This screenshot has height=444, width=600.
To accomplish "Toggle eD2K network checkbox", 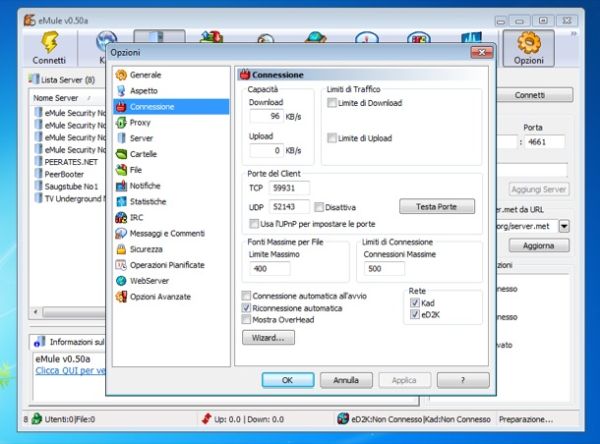I will [x=415, y=315].
